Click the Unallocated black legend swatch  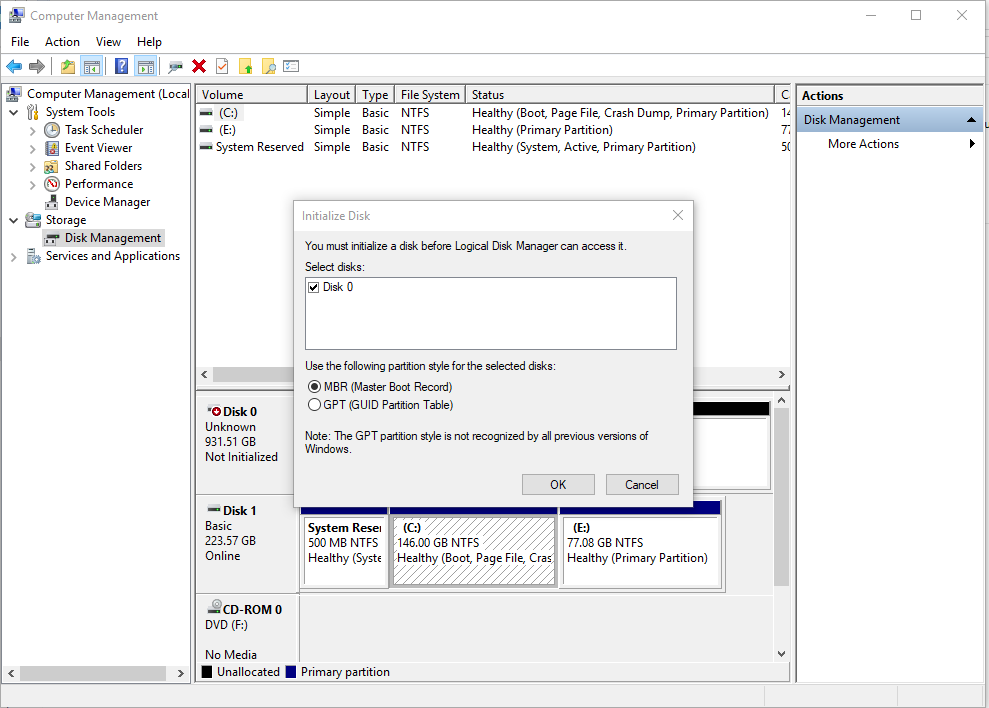(x=207, y=672)
